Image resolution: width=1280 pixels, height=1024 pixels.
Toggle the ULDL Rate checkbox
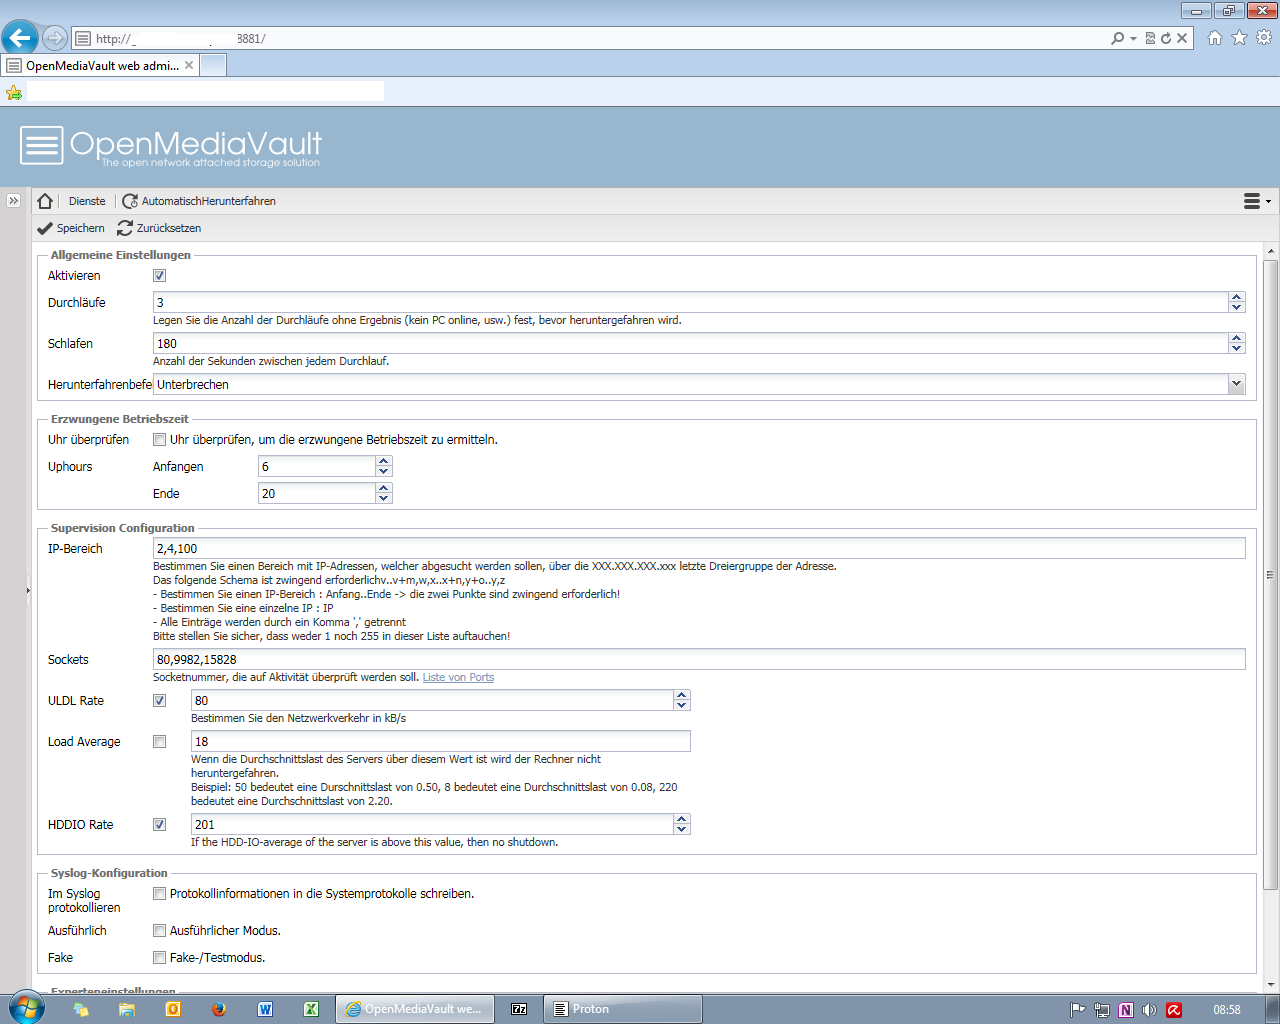pyautogui.click(x=159, y=701)
